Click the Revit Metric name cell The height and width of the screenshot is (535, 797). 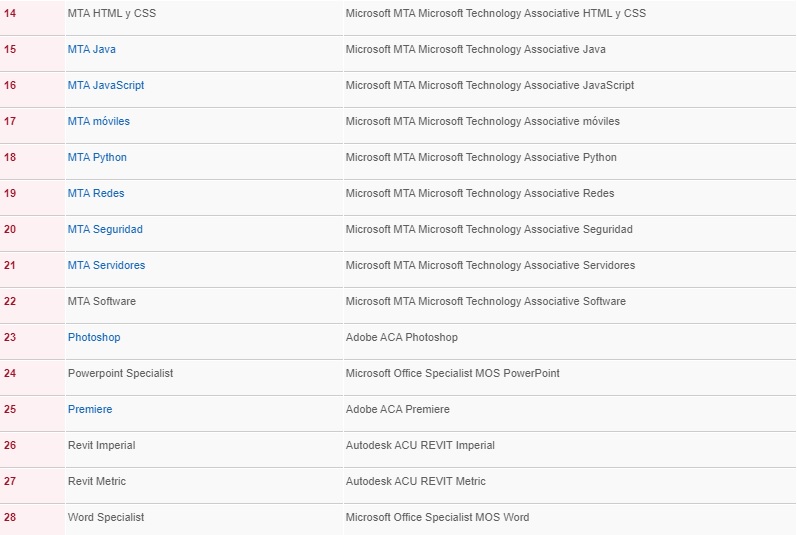204,486
